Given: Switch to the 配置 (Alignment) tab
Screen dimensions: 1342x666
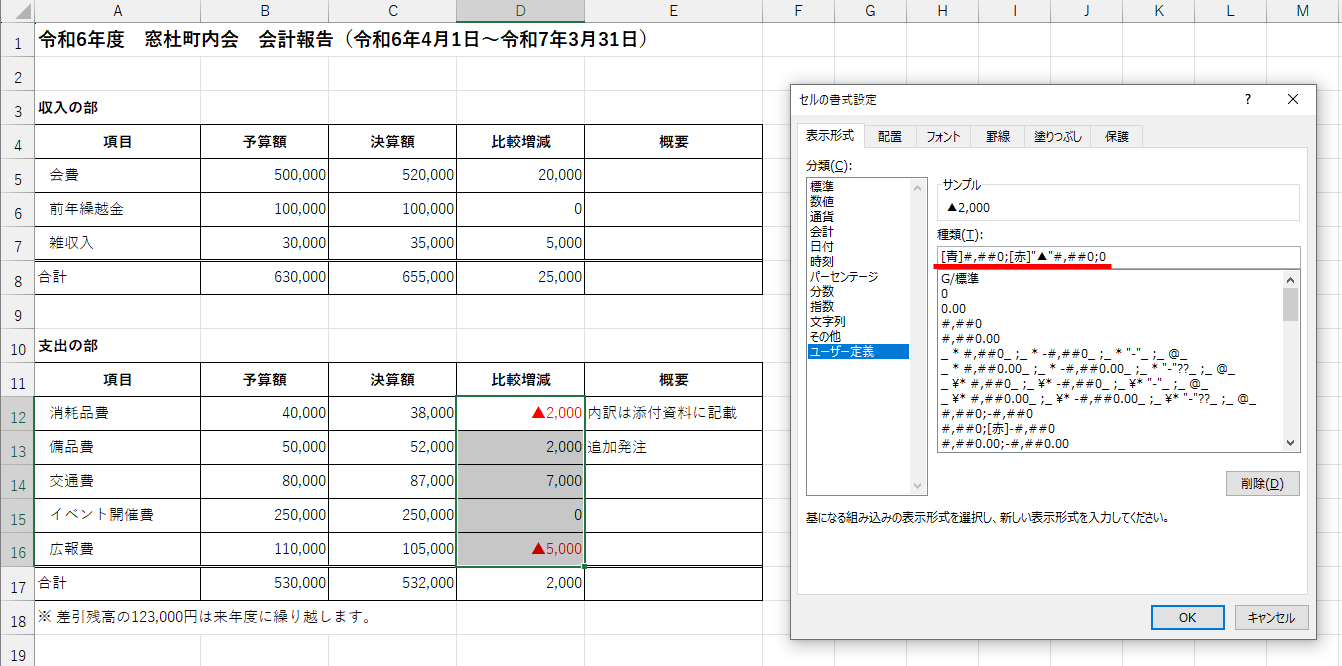Looking at the screenshot, I should [889, 137].
